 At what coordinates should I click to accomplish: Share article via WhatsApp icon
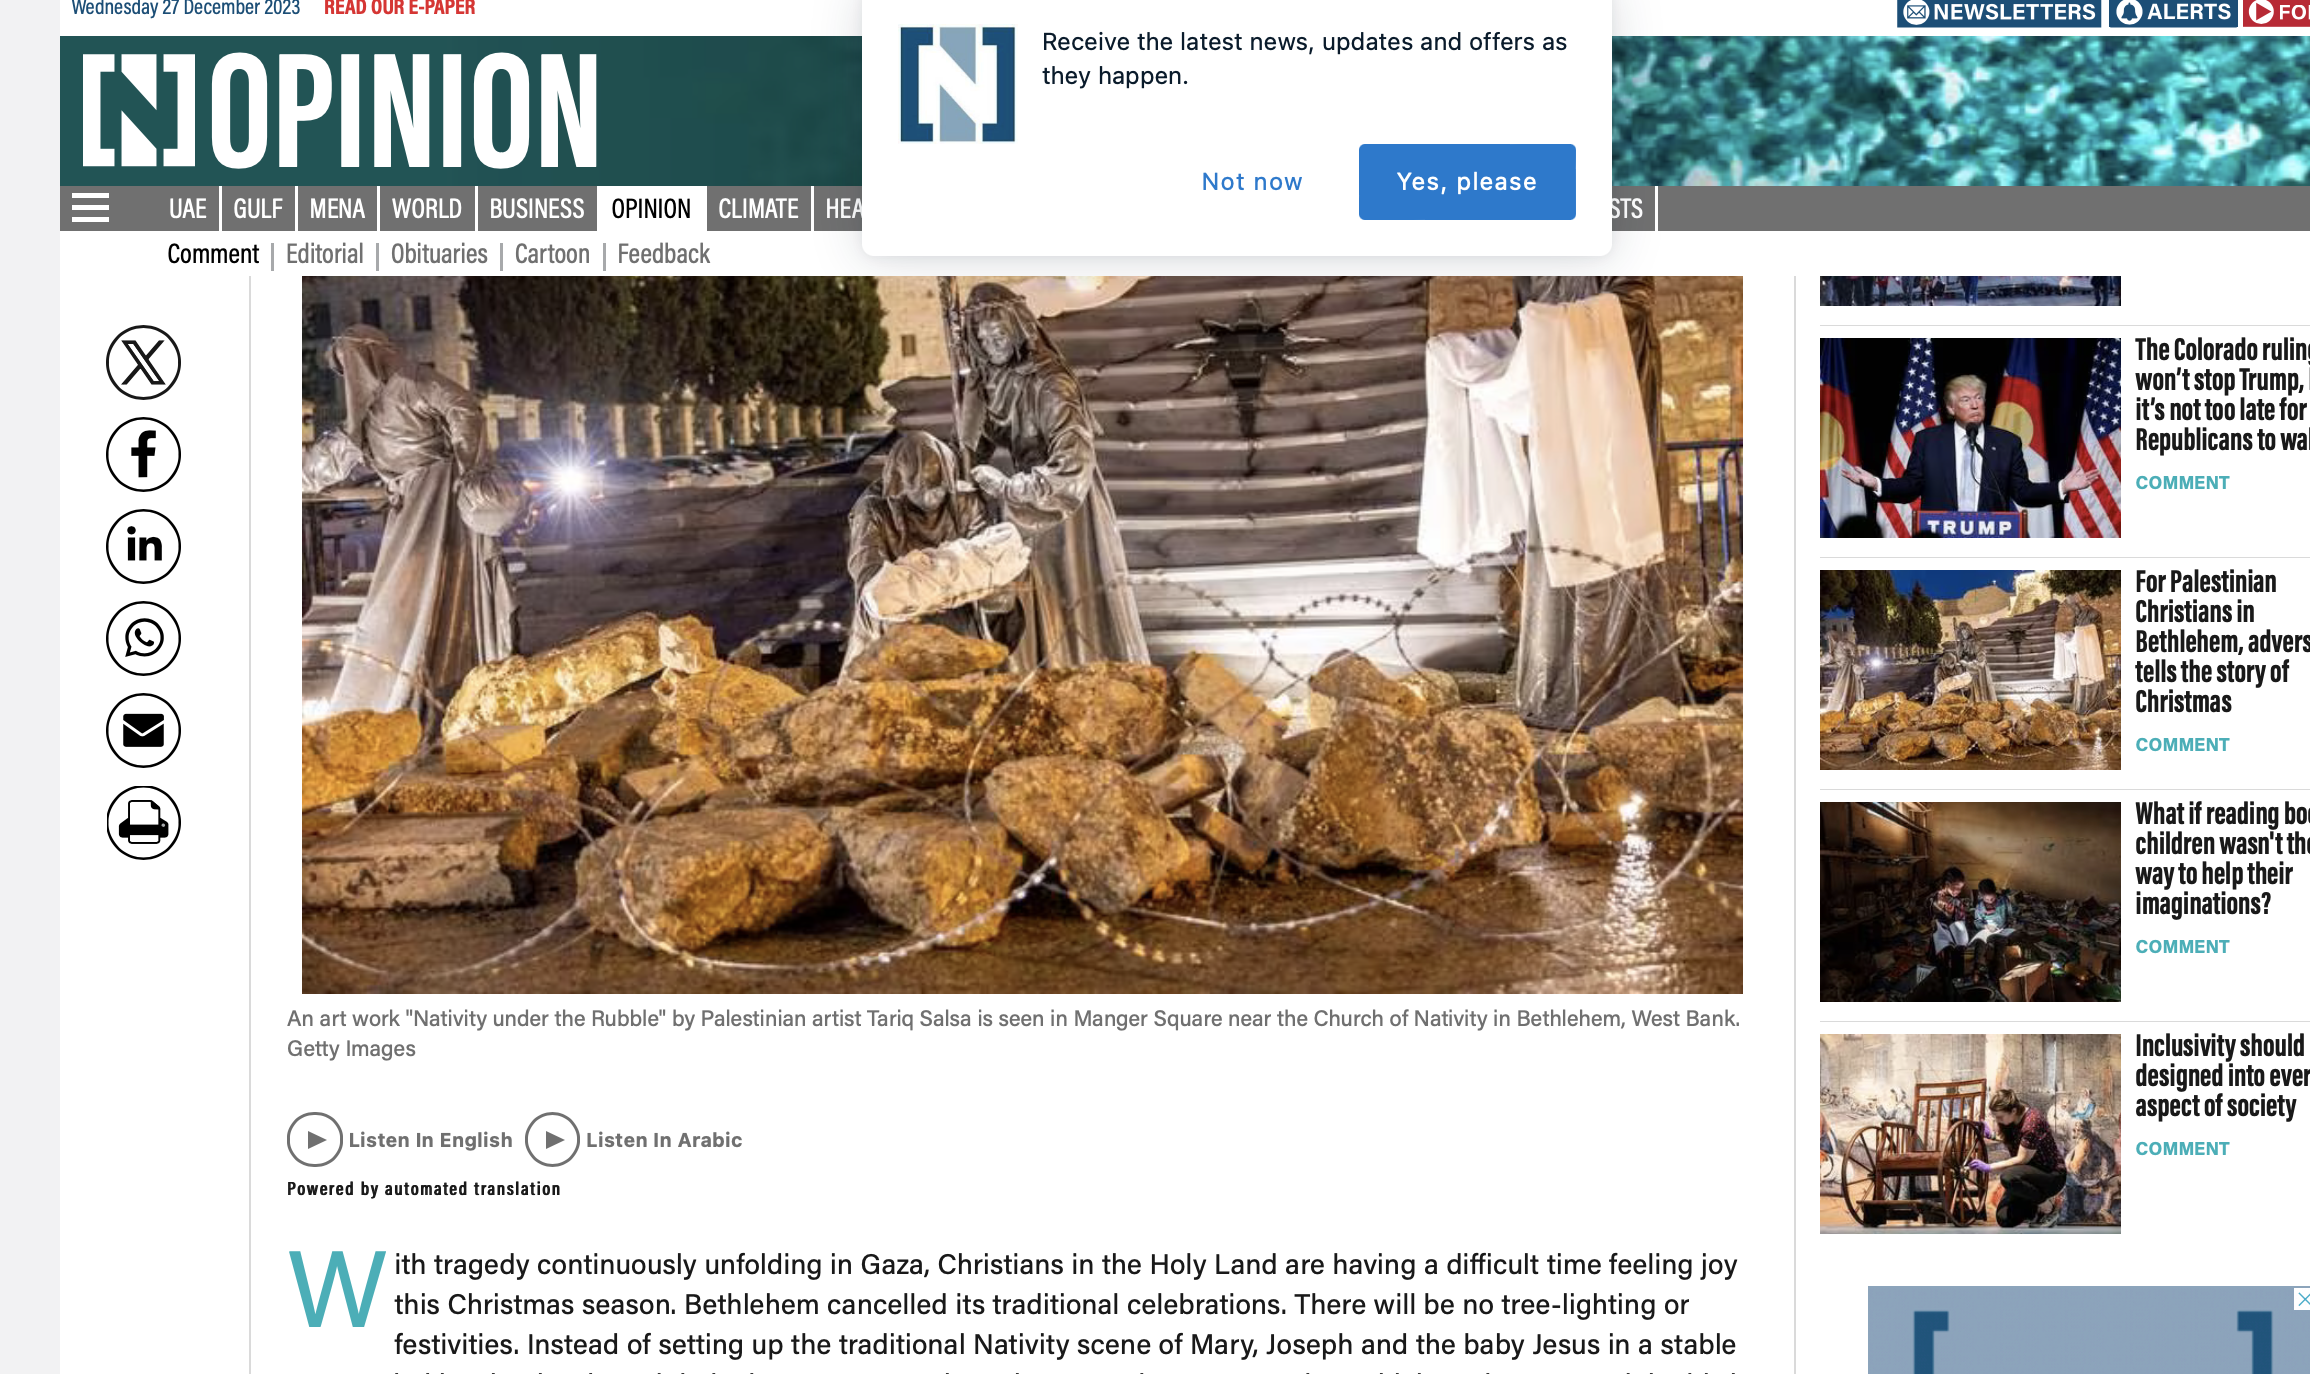[x=143, y=638]
